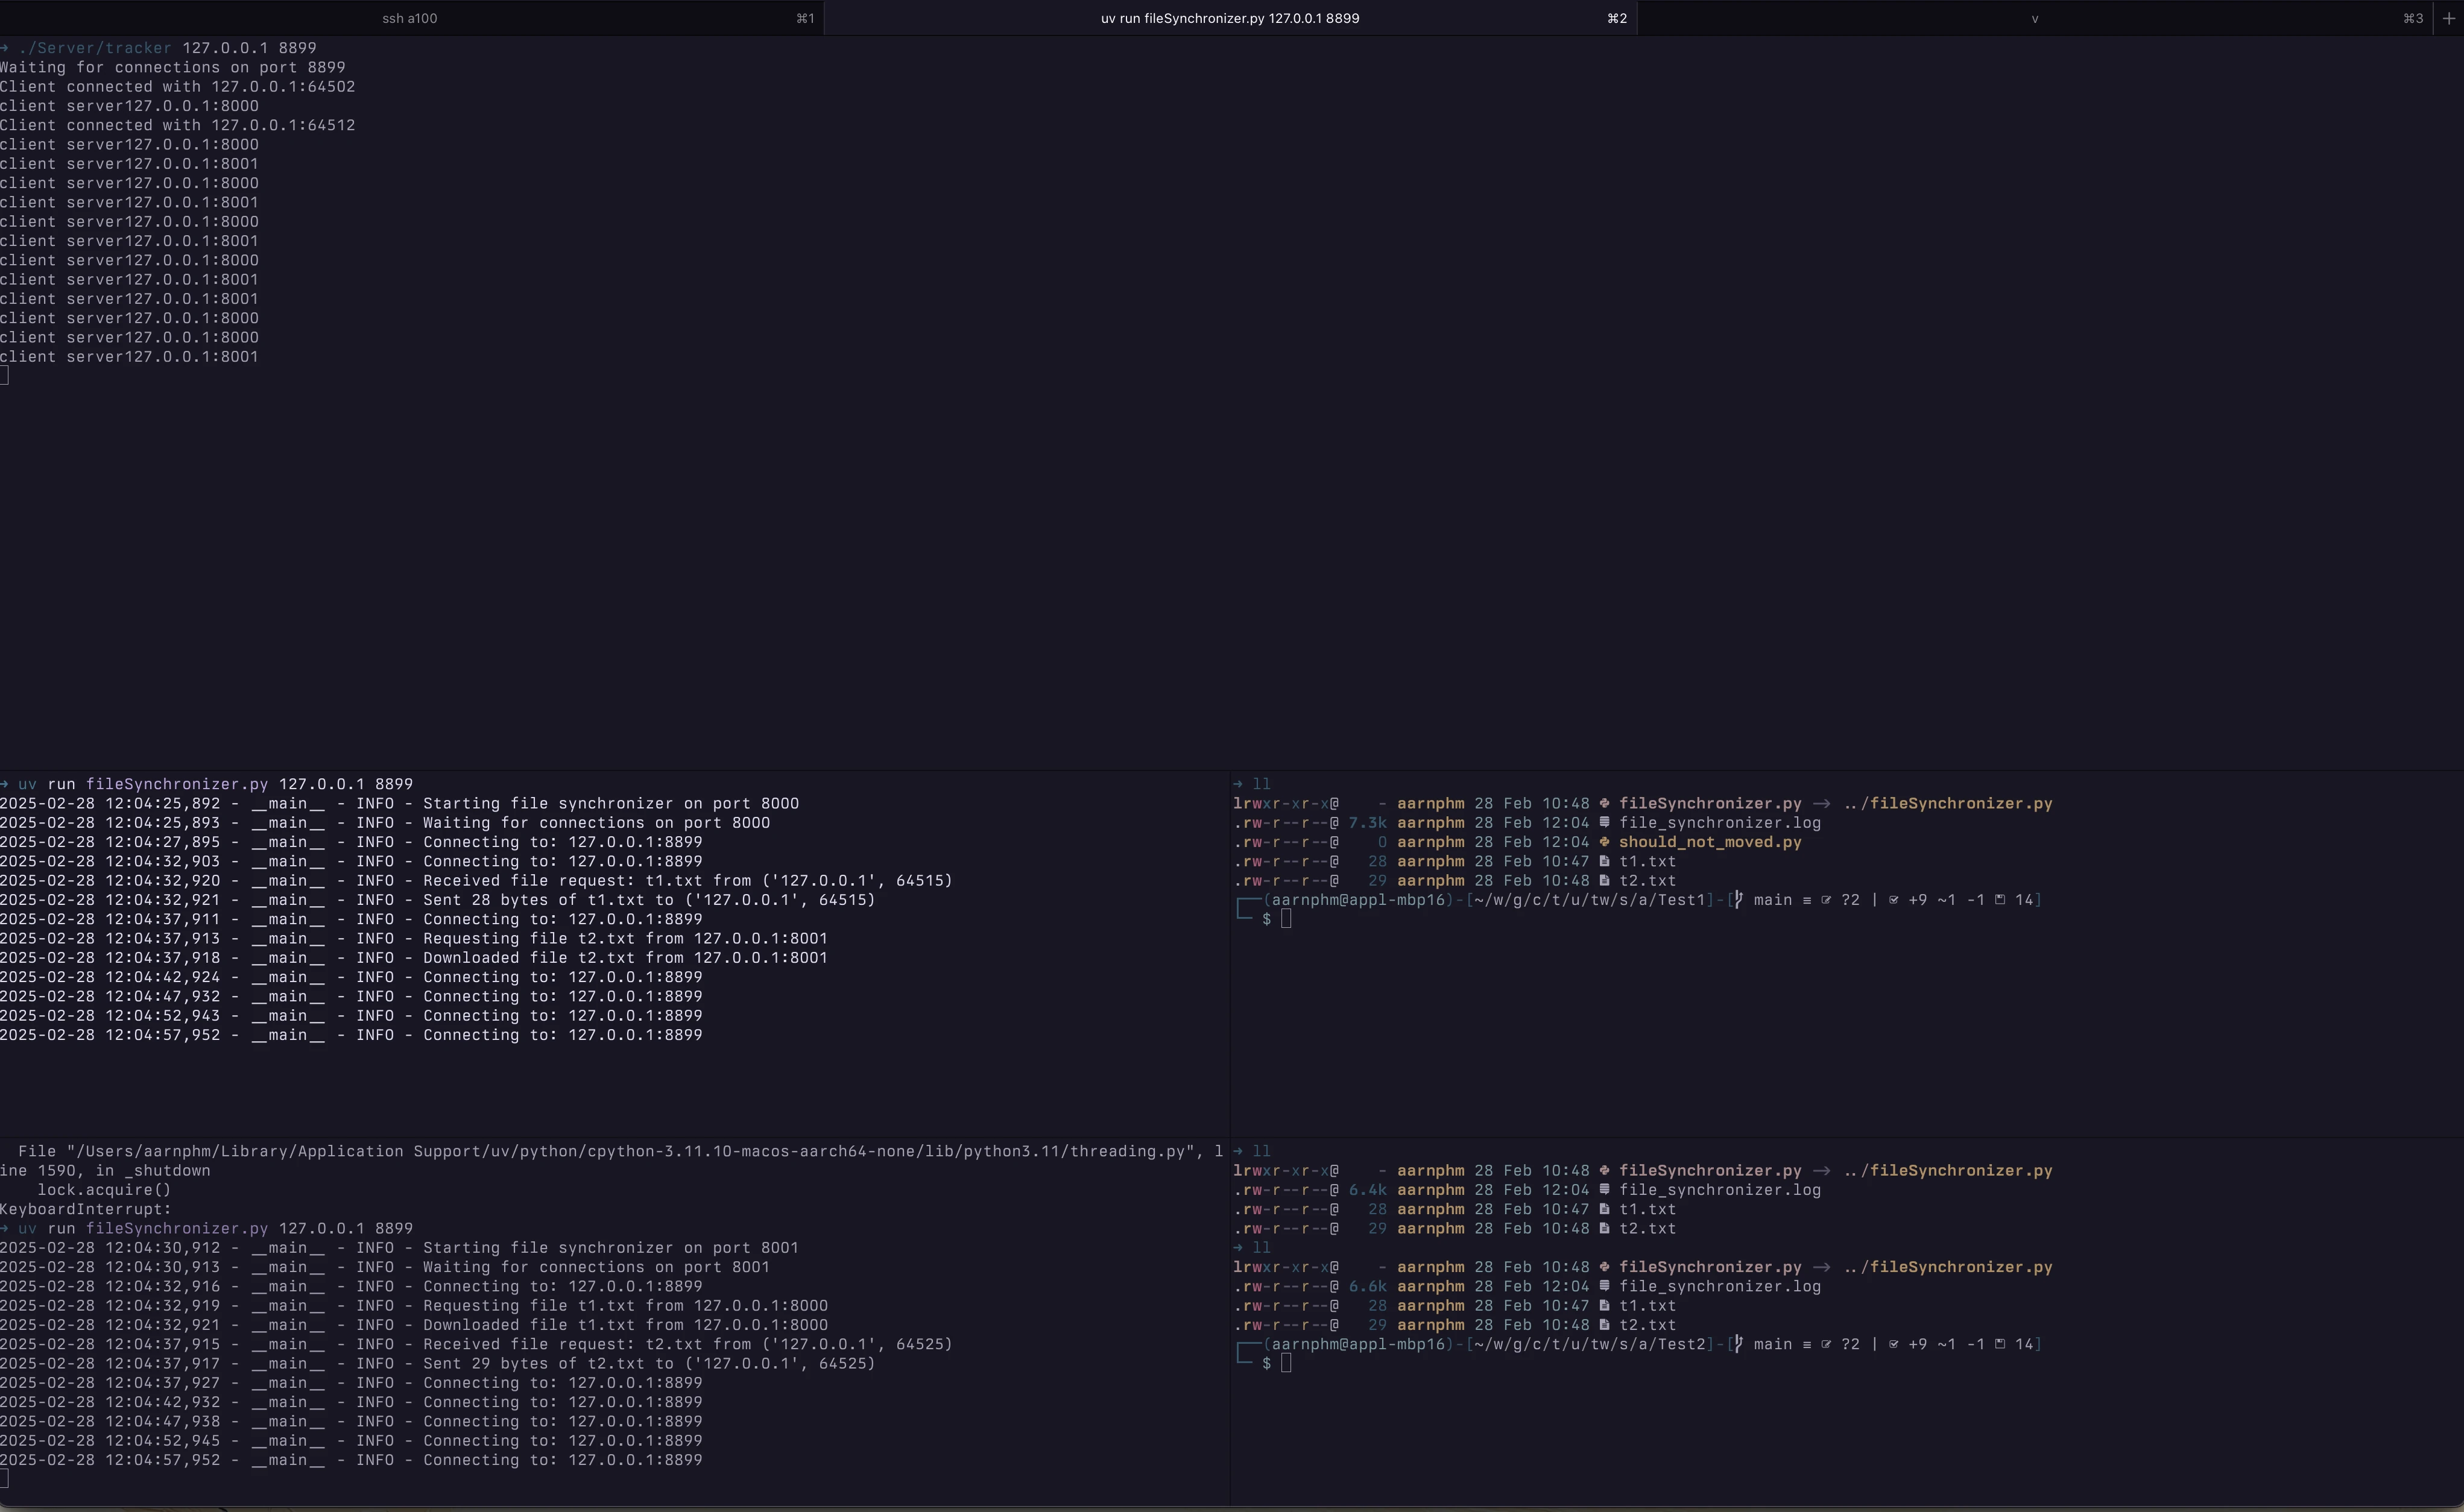Click the 'should_not_moved.py' filename

(1710, 842)
